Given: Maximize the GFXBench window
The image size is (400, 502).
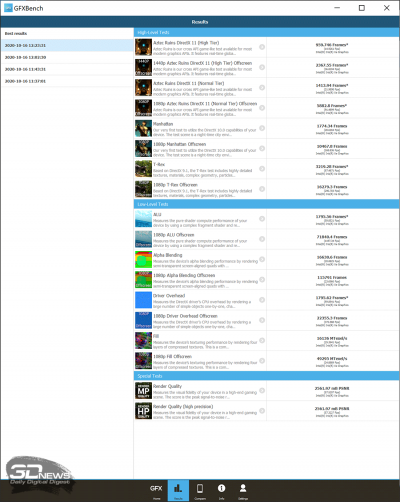Looking at the screenshot, I should (362, 8).
